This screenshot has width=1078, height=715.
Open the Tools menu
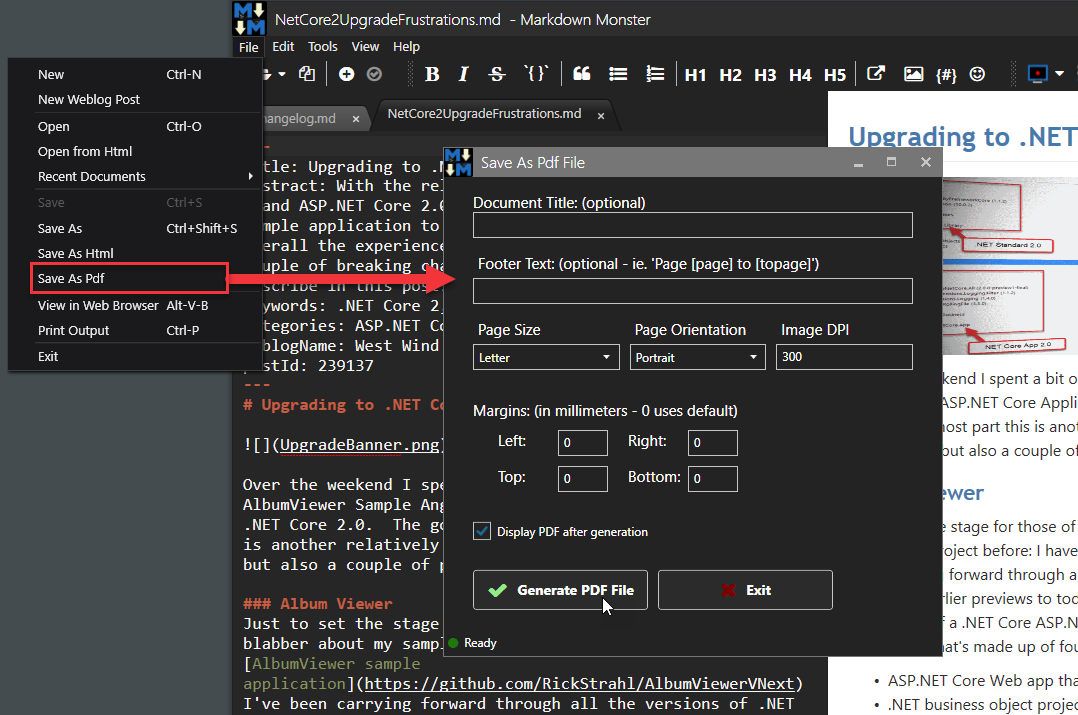tap(322, 47)
